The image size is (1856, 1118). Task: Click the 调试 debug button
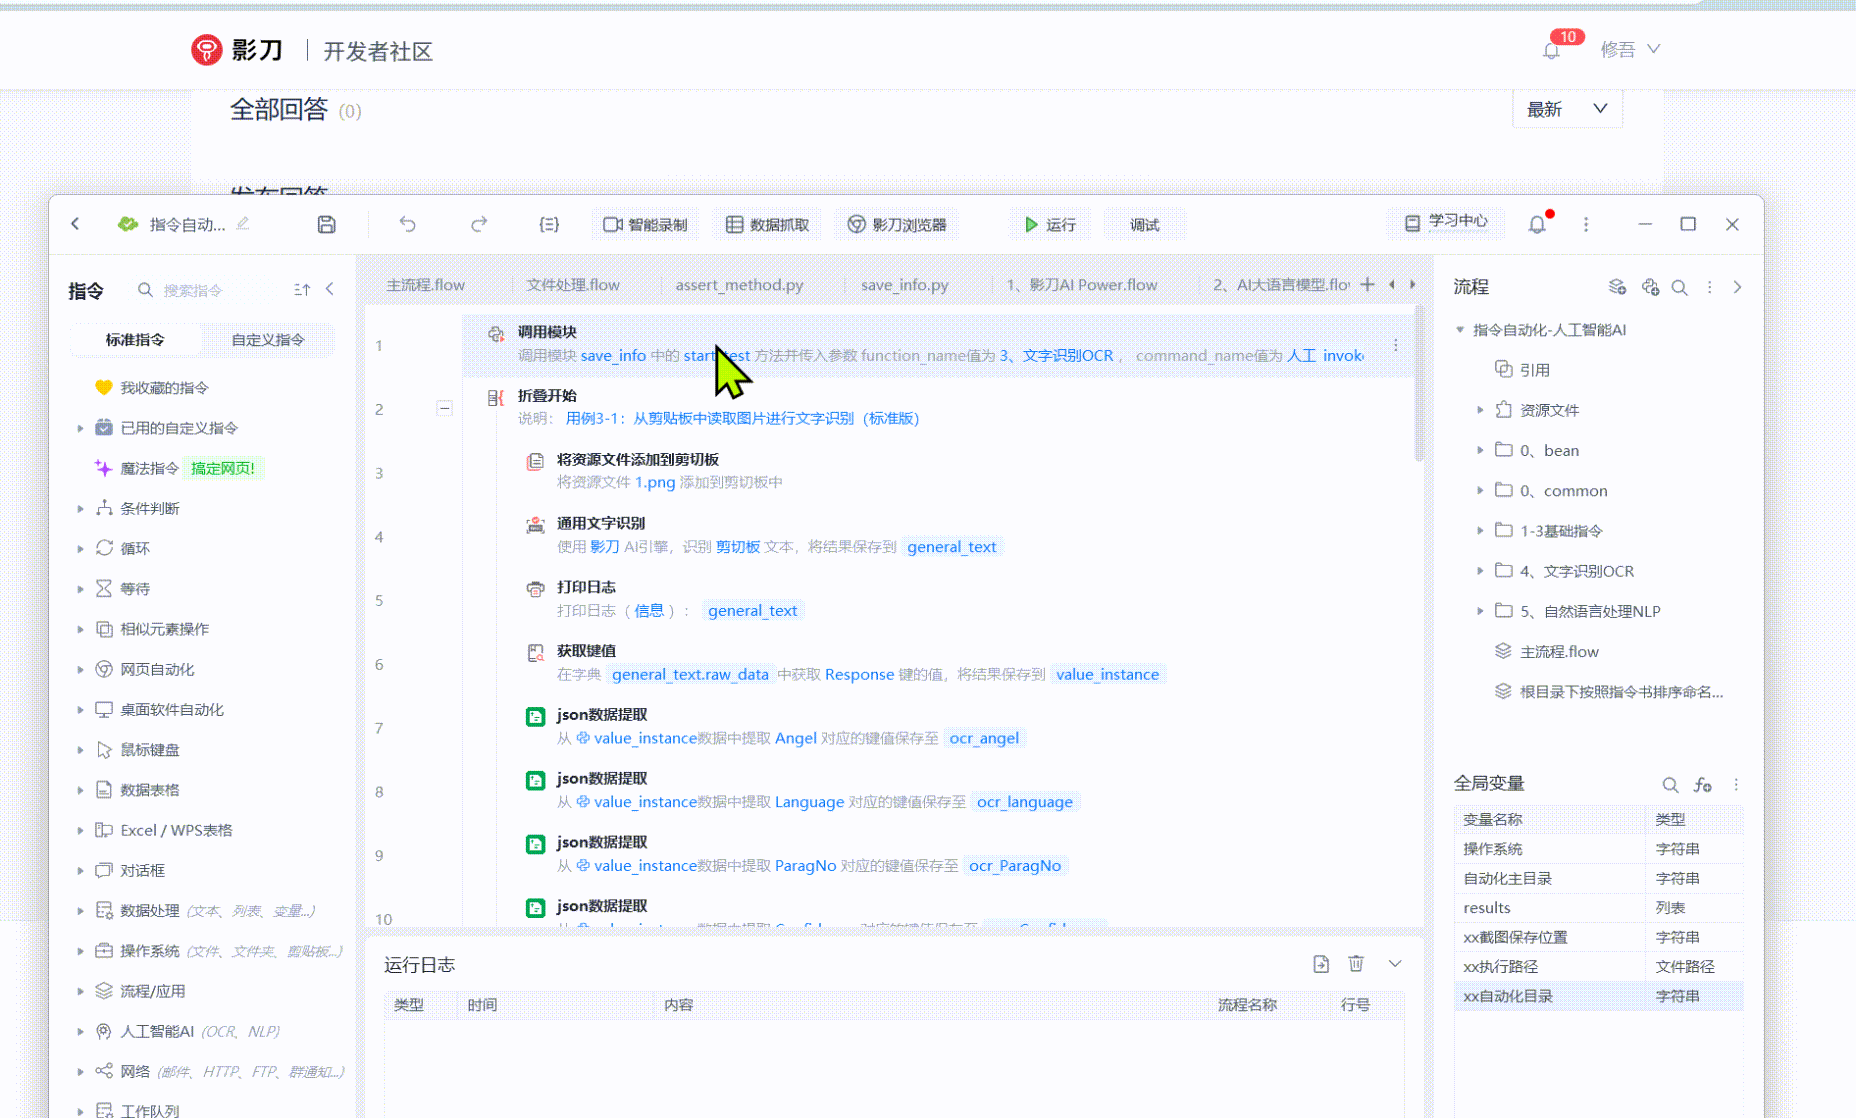point(1144,225)
